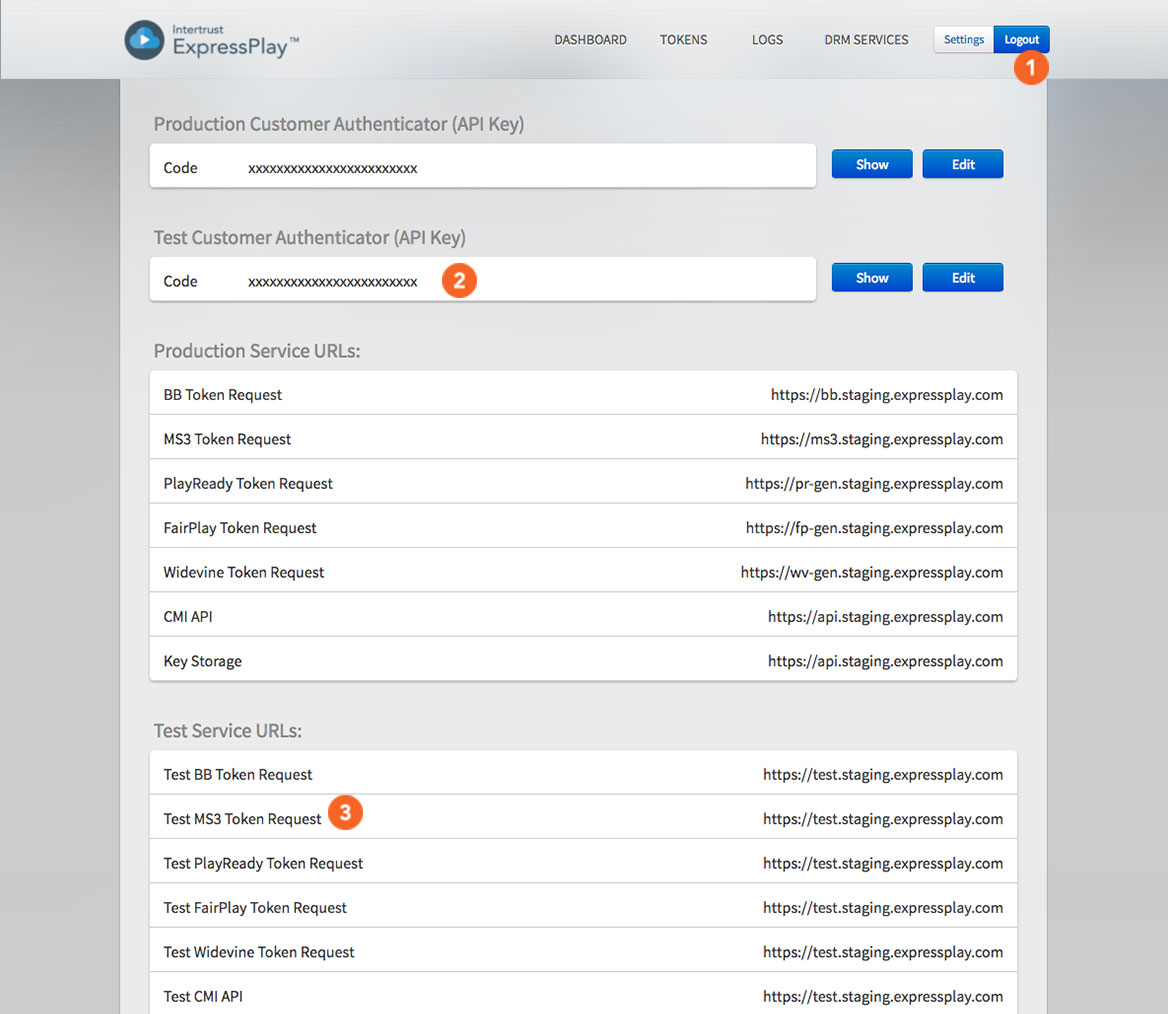Image resolution: width=1168 pixels, height=1014 pixels.
Task: Open the Settings tab
Action: pyautogui.click(x=963, y=39)
